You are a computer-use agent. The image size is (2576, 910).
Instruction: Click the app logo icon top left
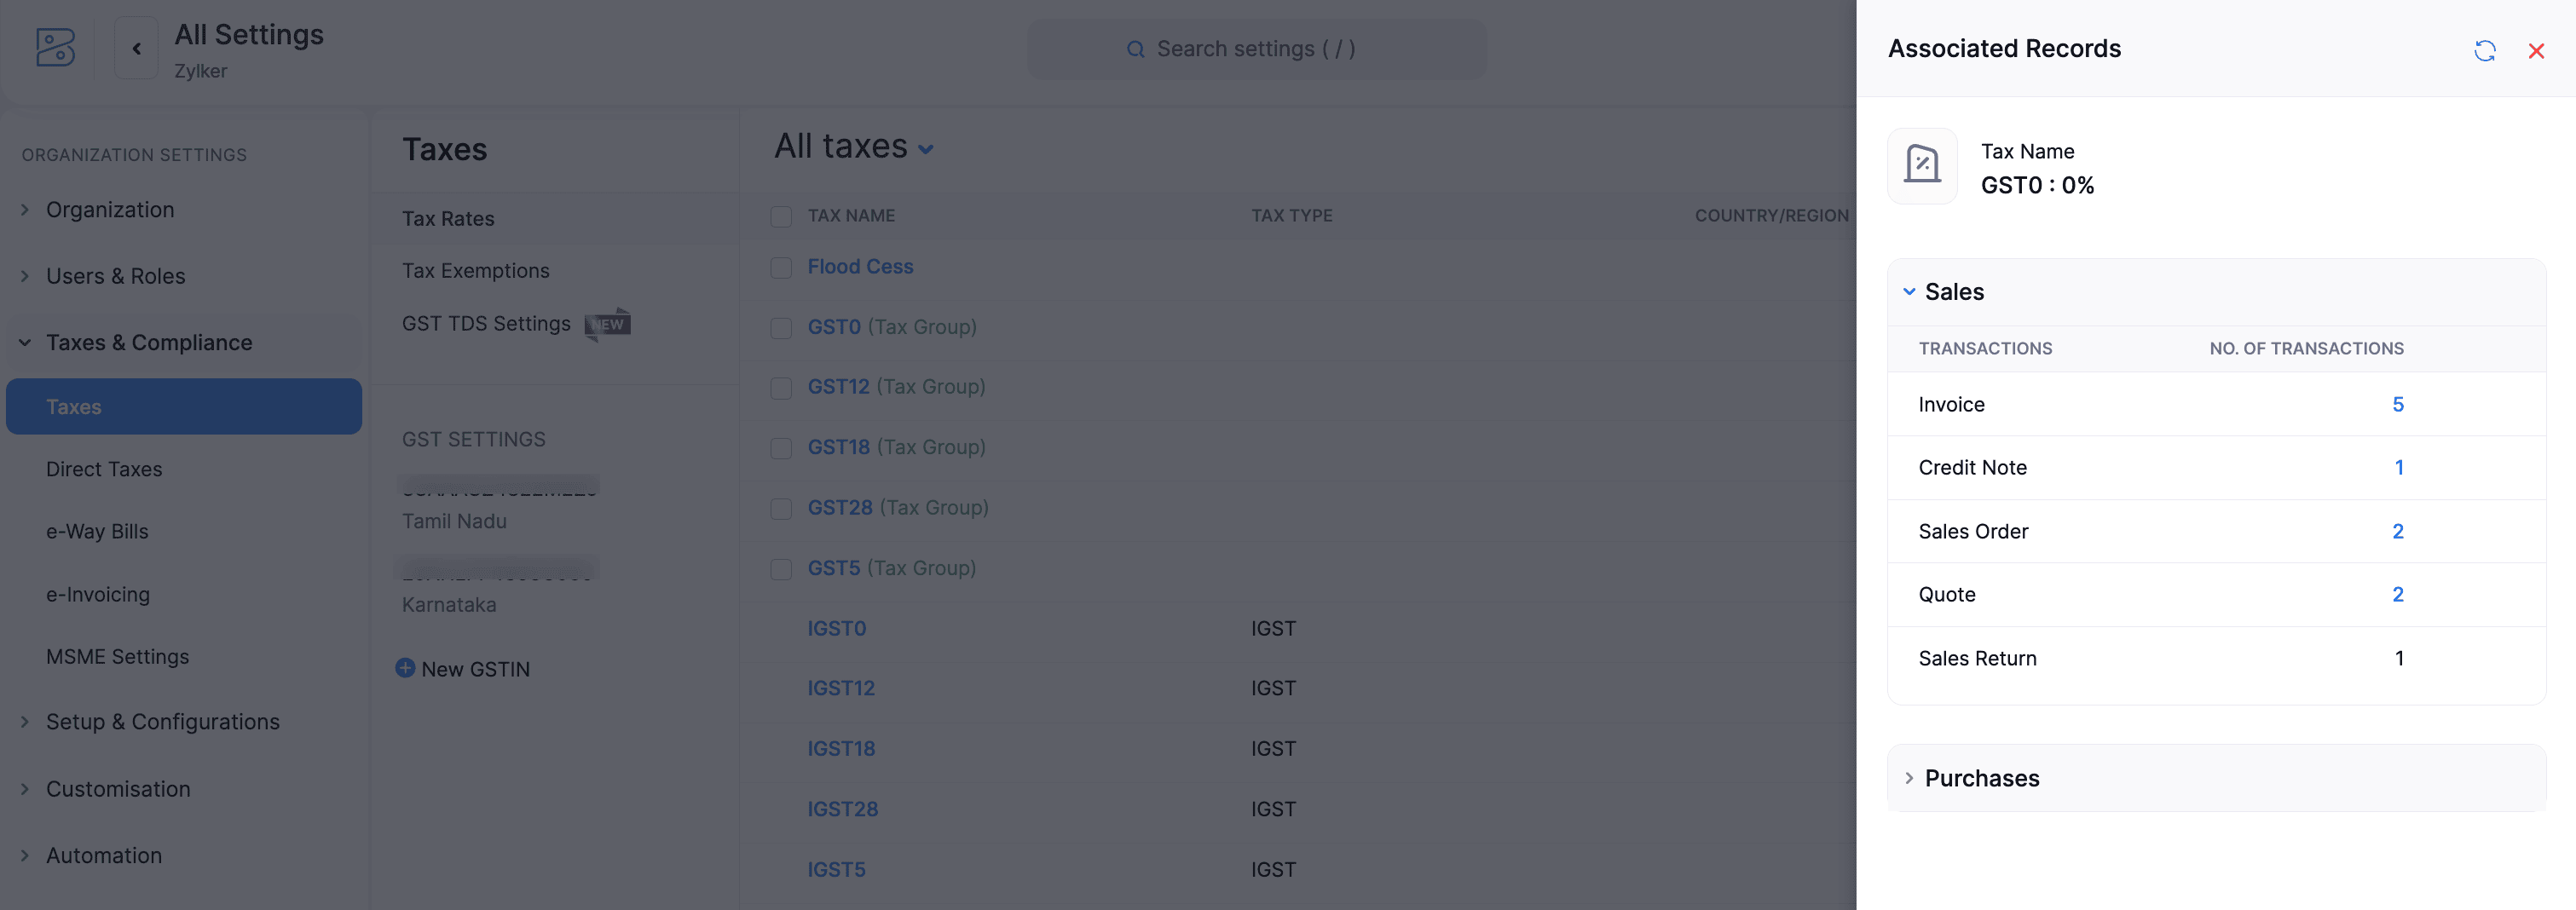(55, 48)
